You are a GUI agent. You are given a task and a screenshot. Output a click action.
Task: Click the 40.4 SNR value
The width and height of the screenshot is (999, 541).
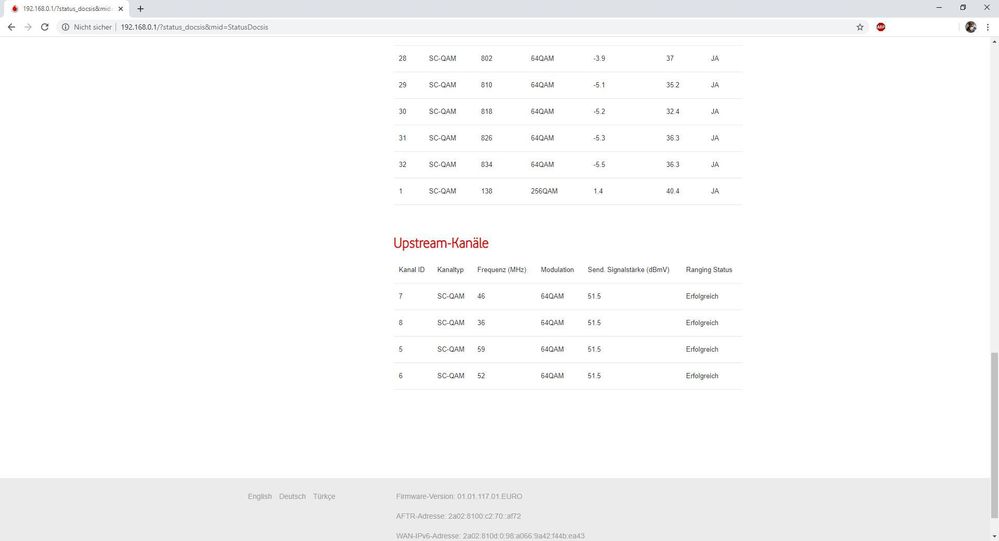click(673, 191)
